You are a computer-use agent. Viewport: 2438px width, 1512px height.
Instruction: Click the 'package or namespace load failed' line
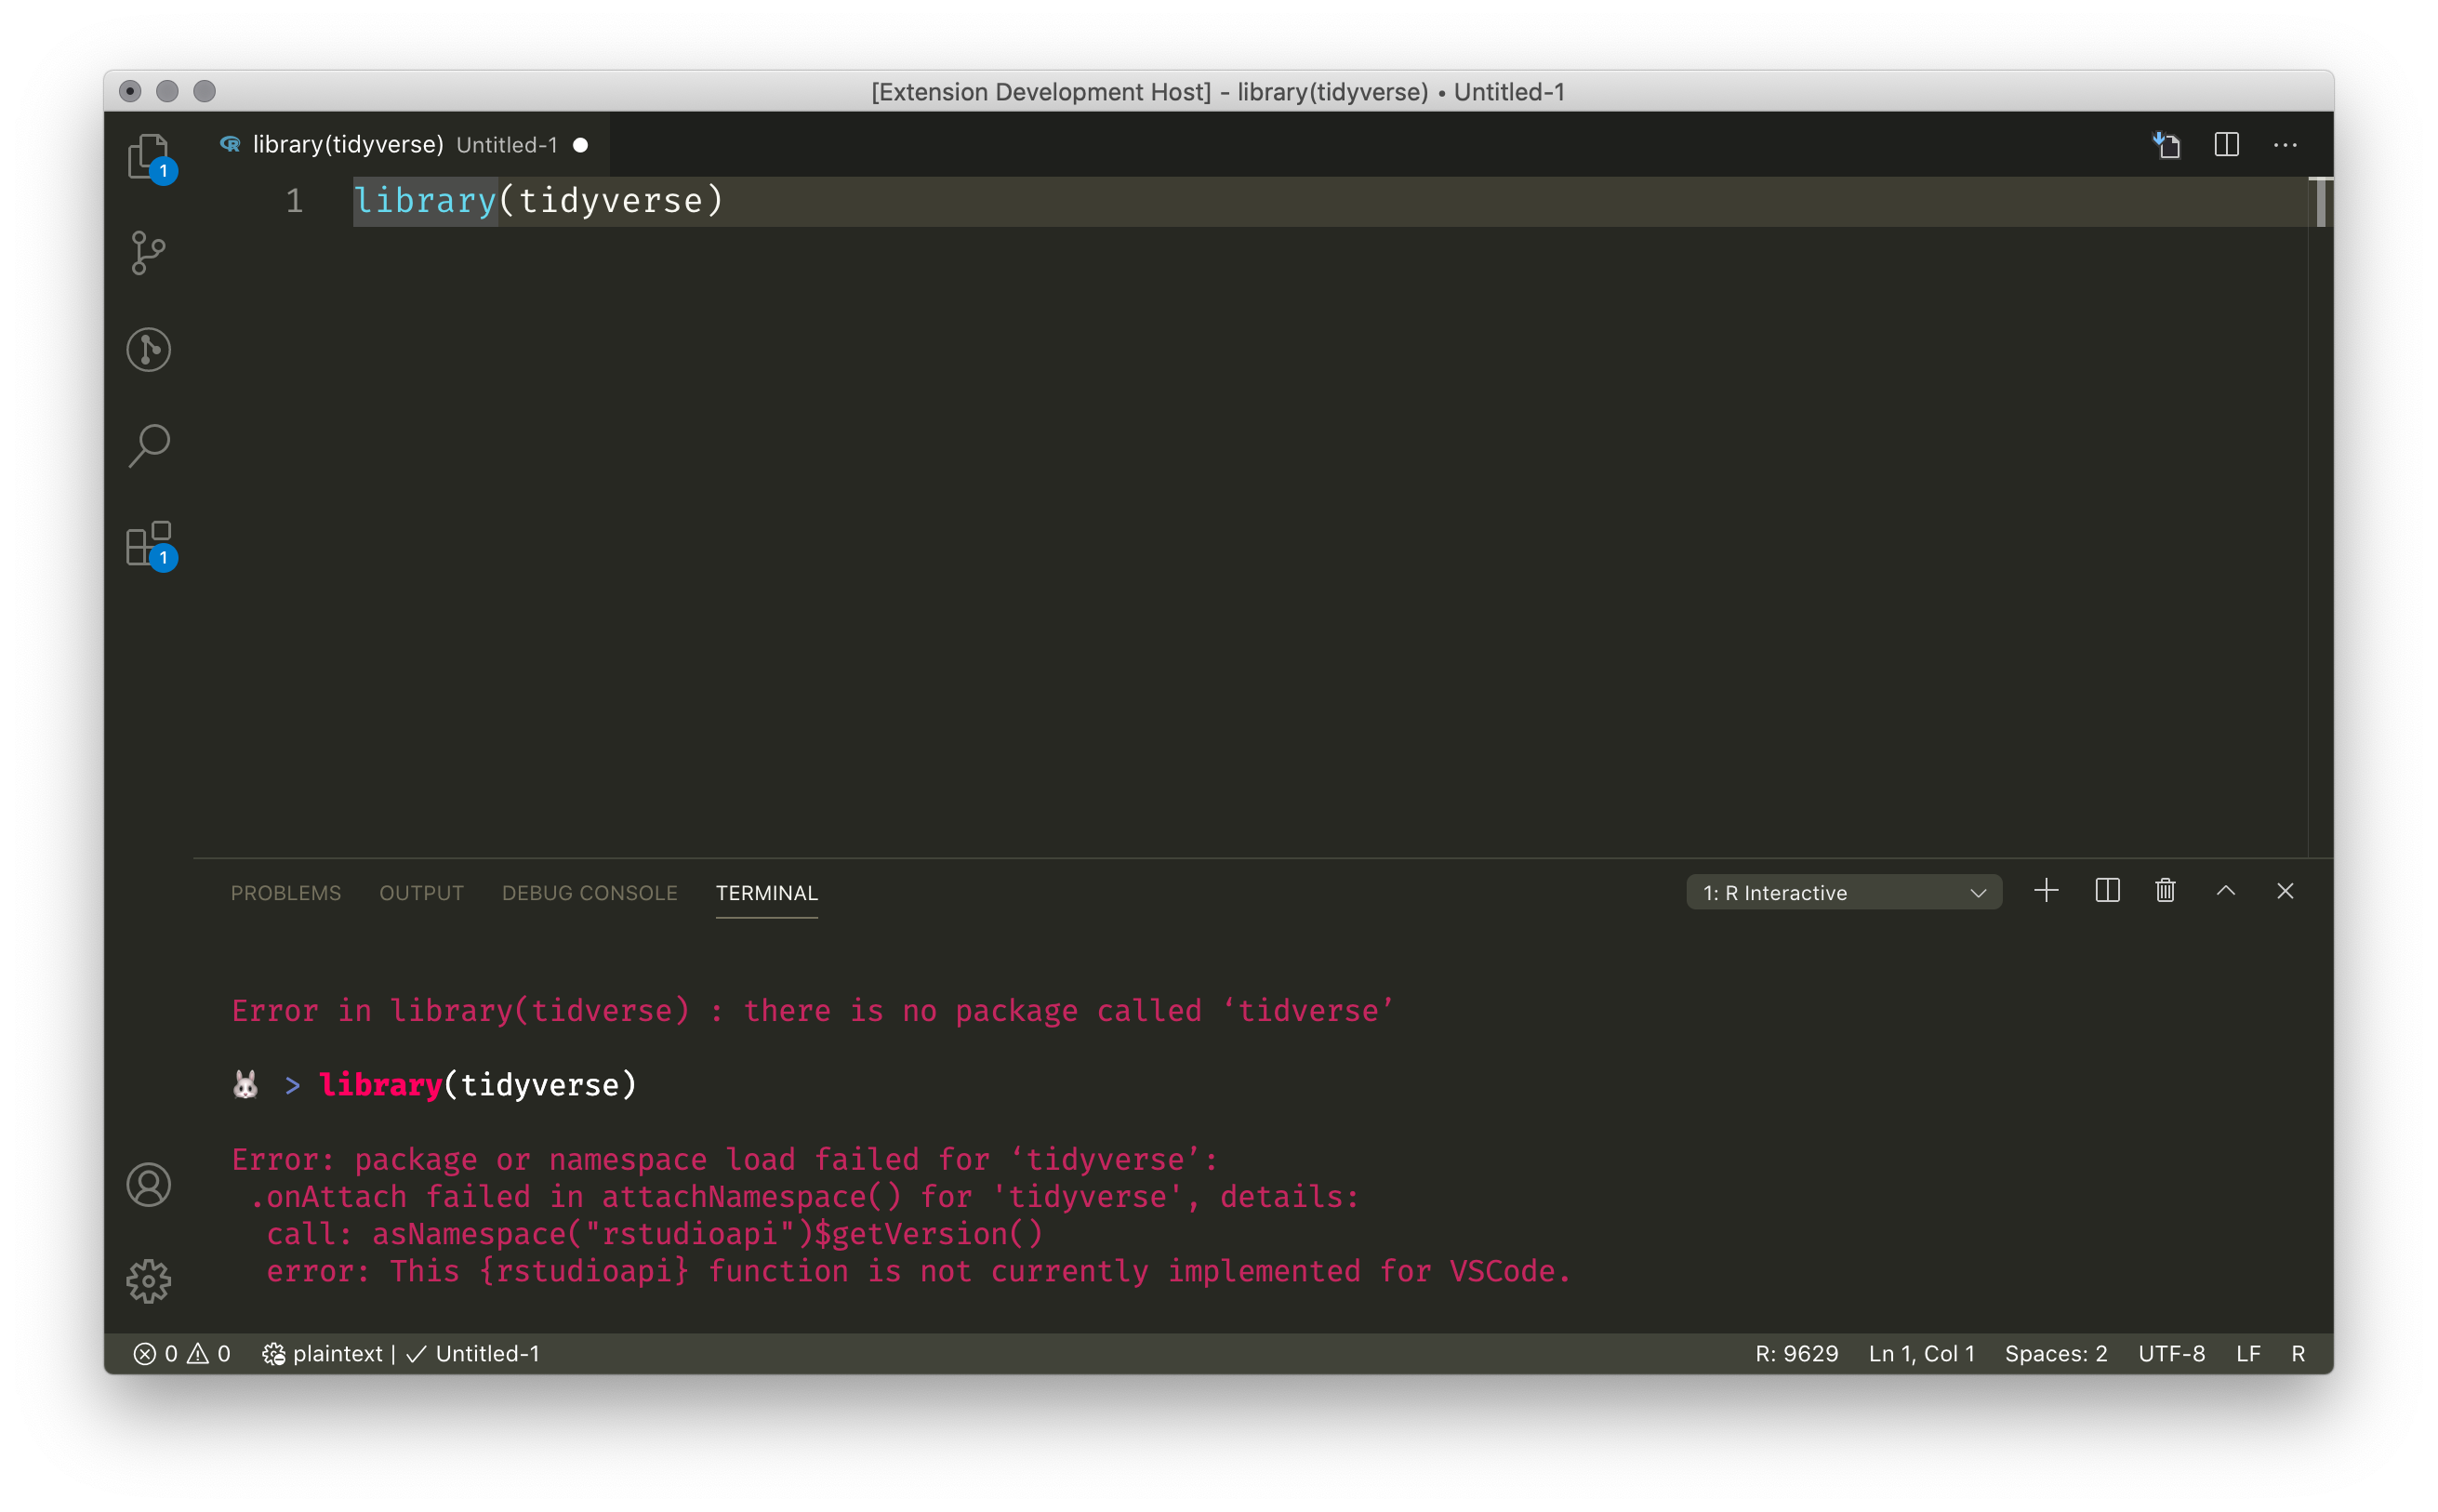[x=725, y=1160]
